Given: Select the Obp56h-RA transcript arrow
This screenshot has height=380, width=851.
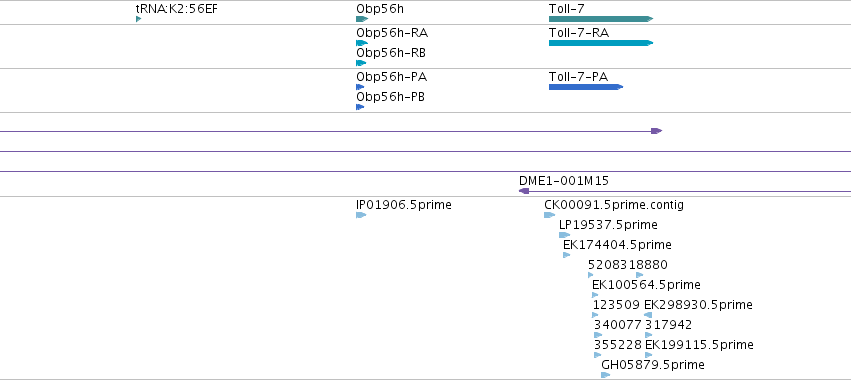Looking at the screenshot, I should [x=362, y=43].
